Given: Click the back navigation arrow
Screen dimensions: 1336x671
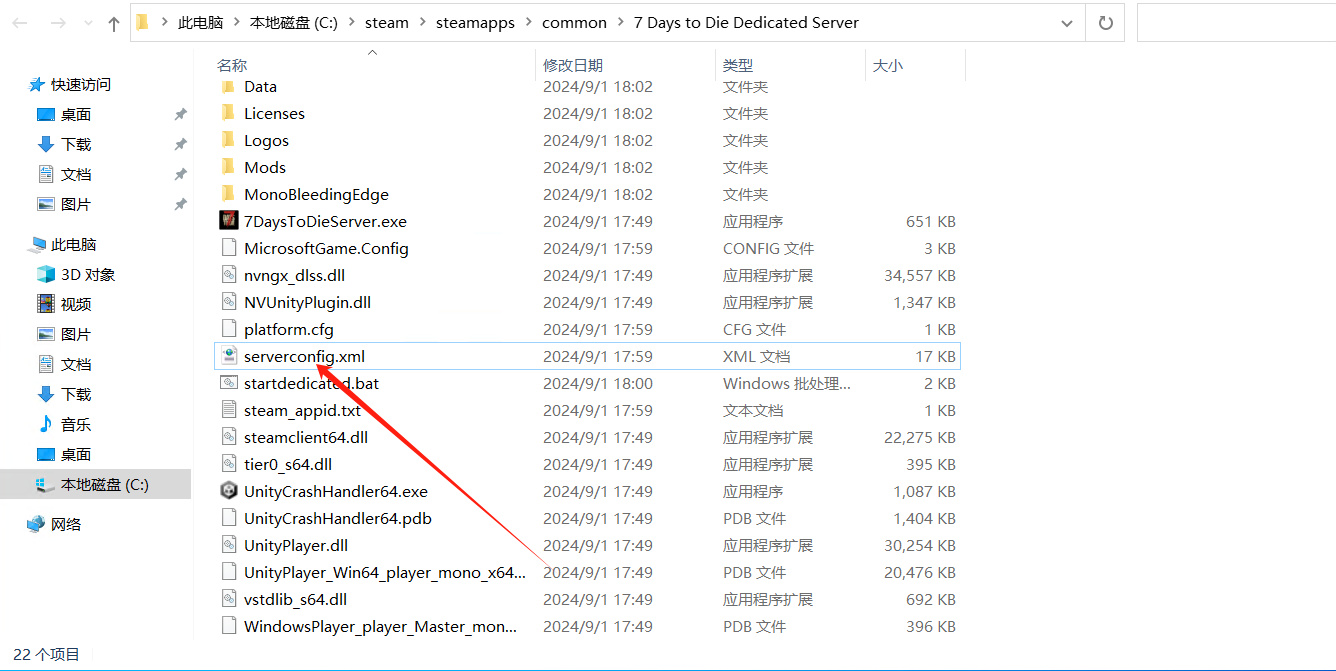Looking at the screenshot, I should [x=20, y=23].
